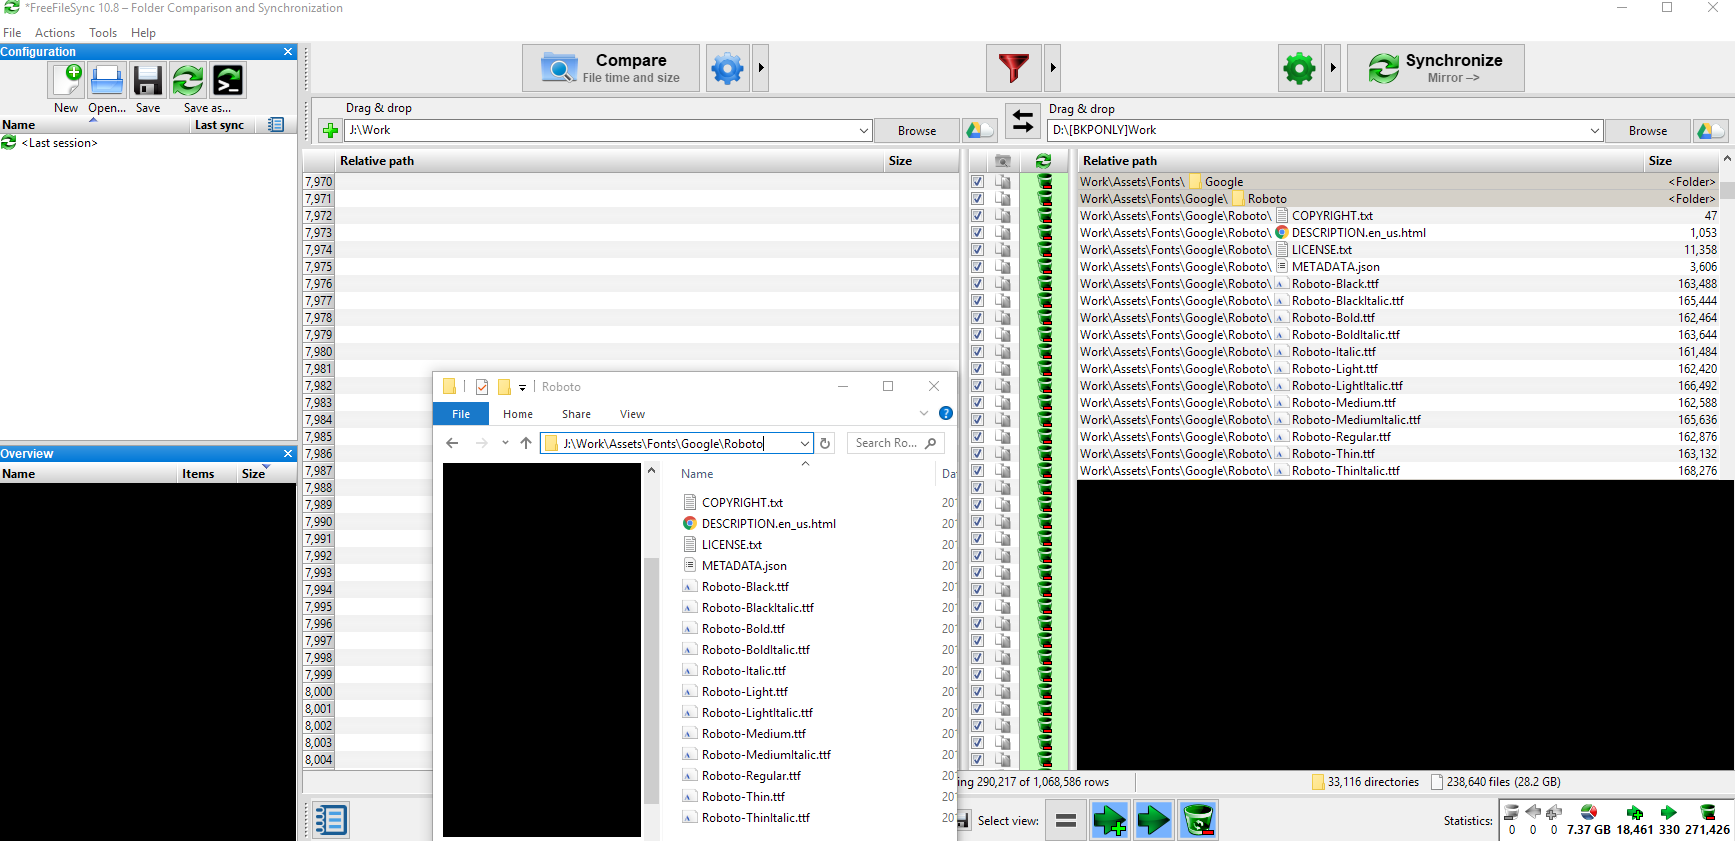Toggle view of files to update right
1735x841 pixels.
(1154, 820)
